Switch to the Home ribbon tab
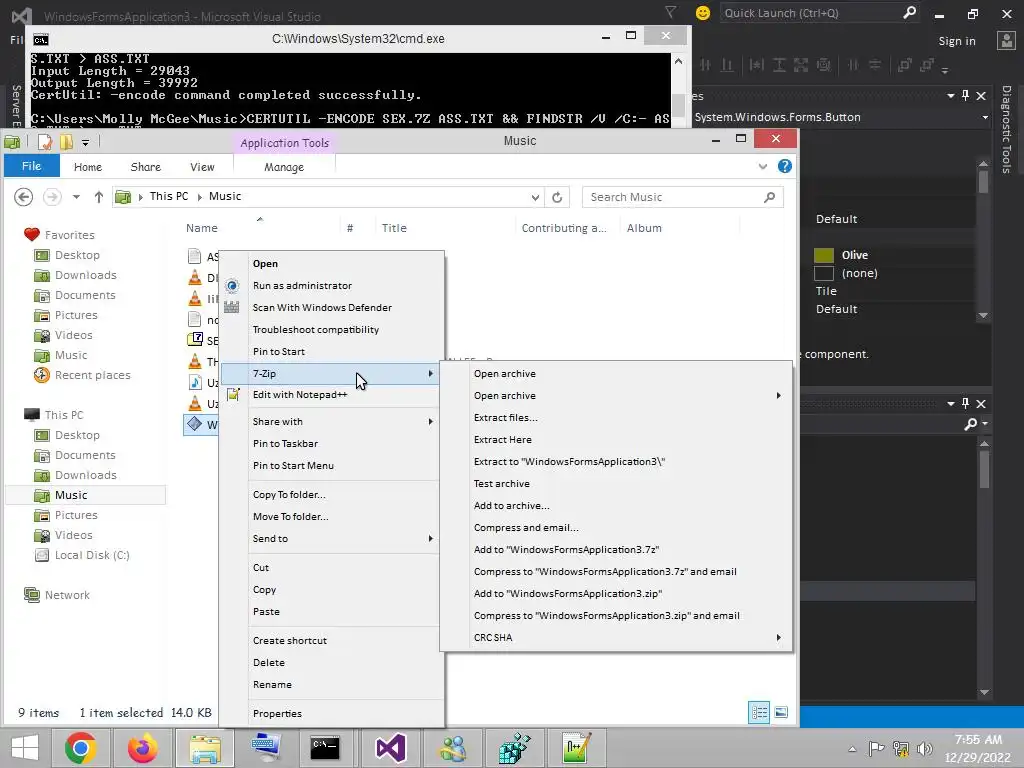The height and width of the screenshot is (768, 1024). [88, 167]
